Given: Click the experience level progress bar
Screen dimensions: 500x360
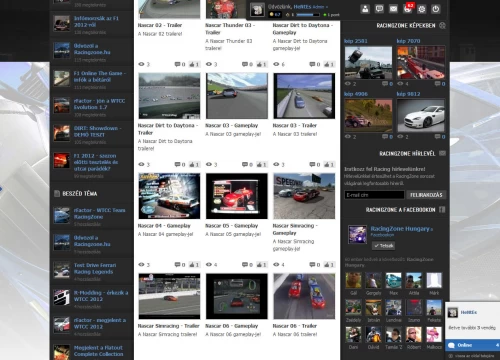Looking at the screenshot, I should point(307,15).
